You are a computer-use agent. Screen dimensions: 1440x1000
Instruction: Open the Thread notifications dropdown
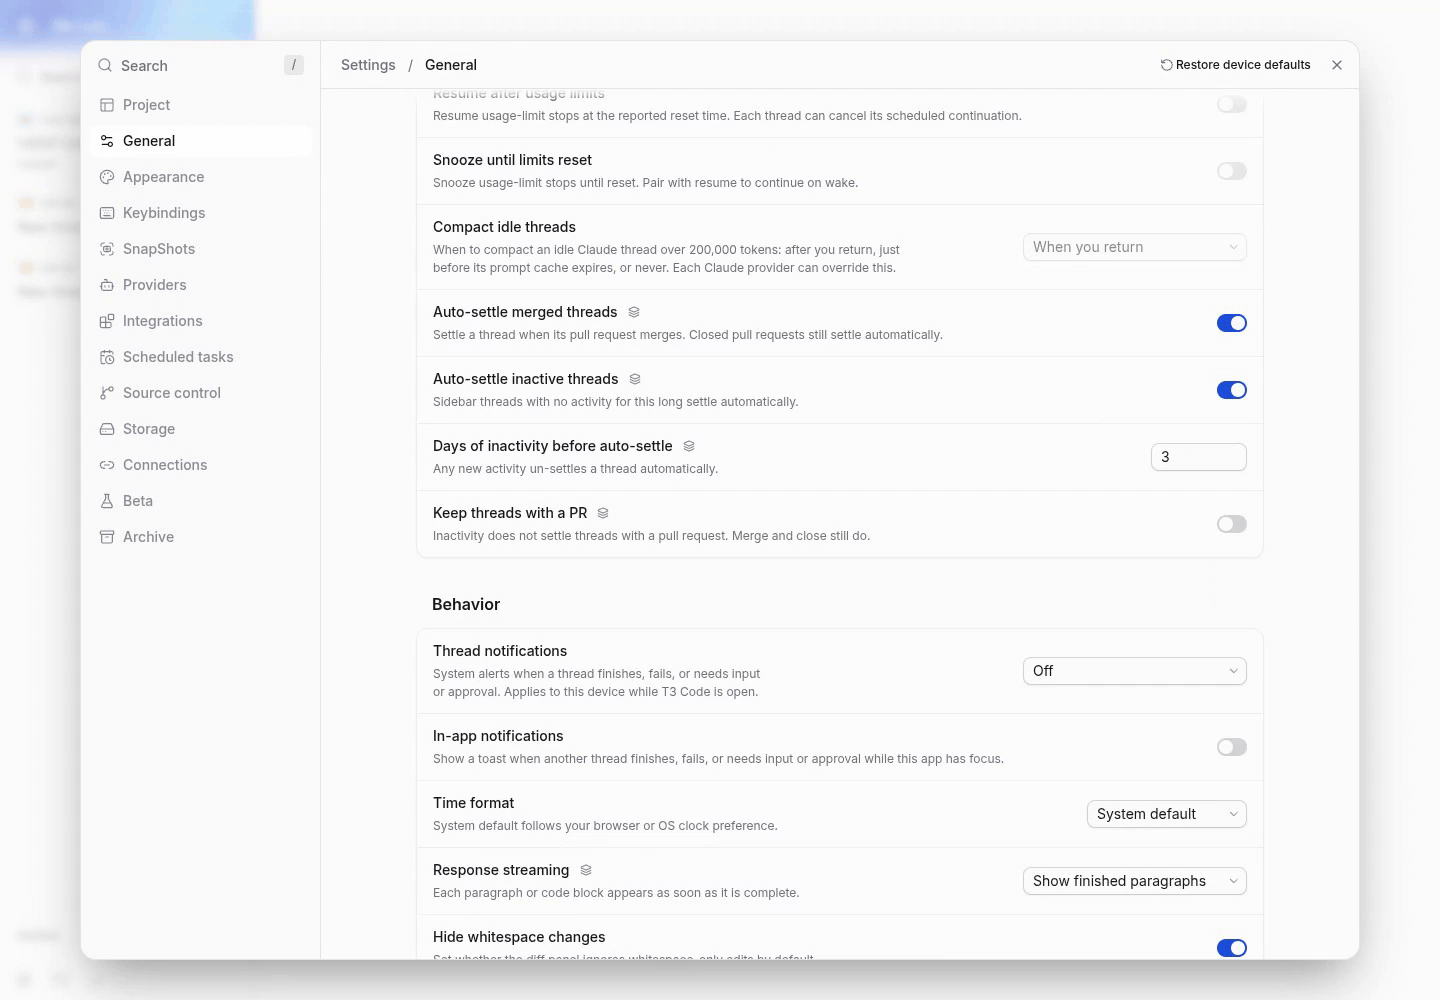pos(1135,671)
